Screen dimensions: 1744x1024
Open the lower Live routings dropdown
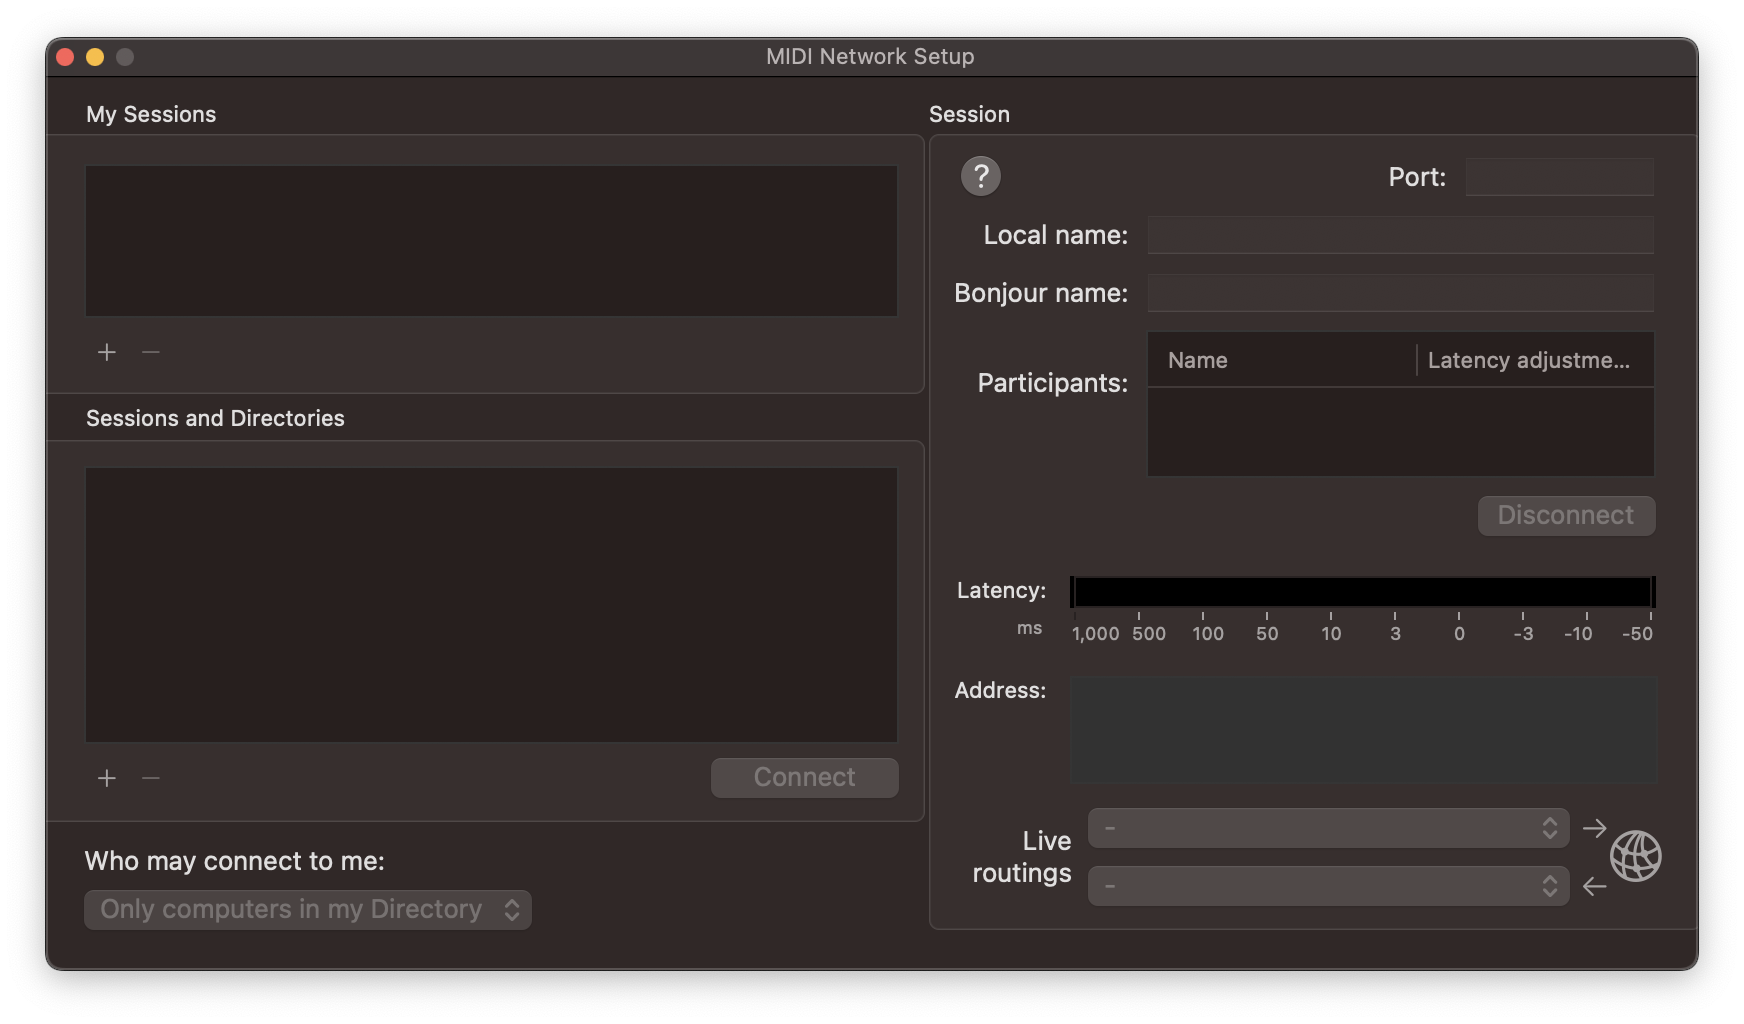[x=1328, y=886]
